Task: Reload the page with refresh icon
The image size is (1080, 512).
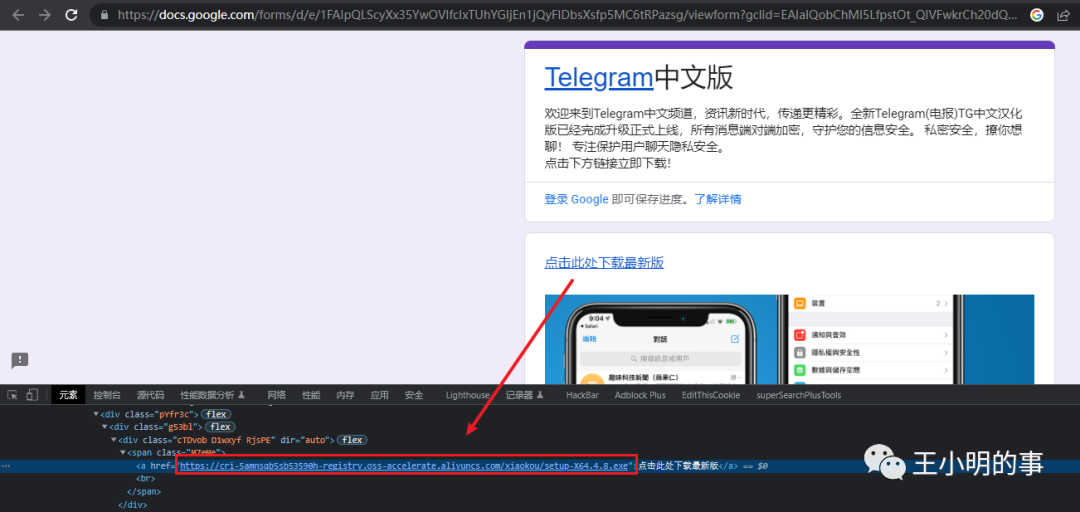Action: (x=71, y=14)
